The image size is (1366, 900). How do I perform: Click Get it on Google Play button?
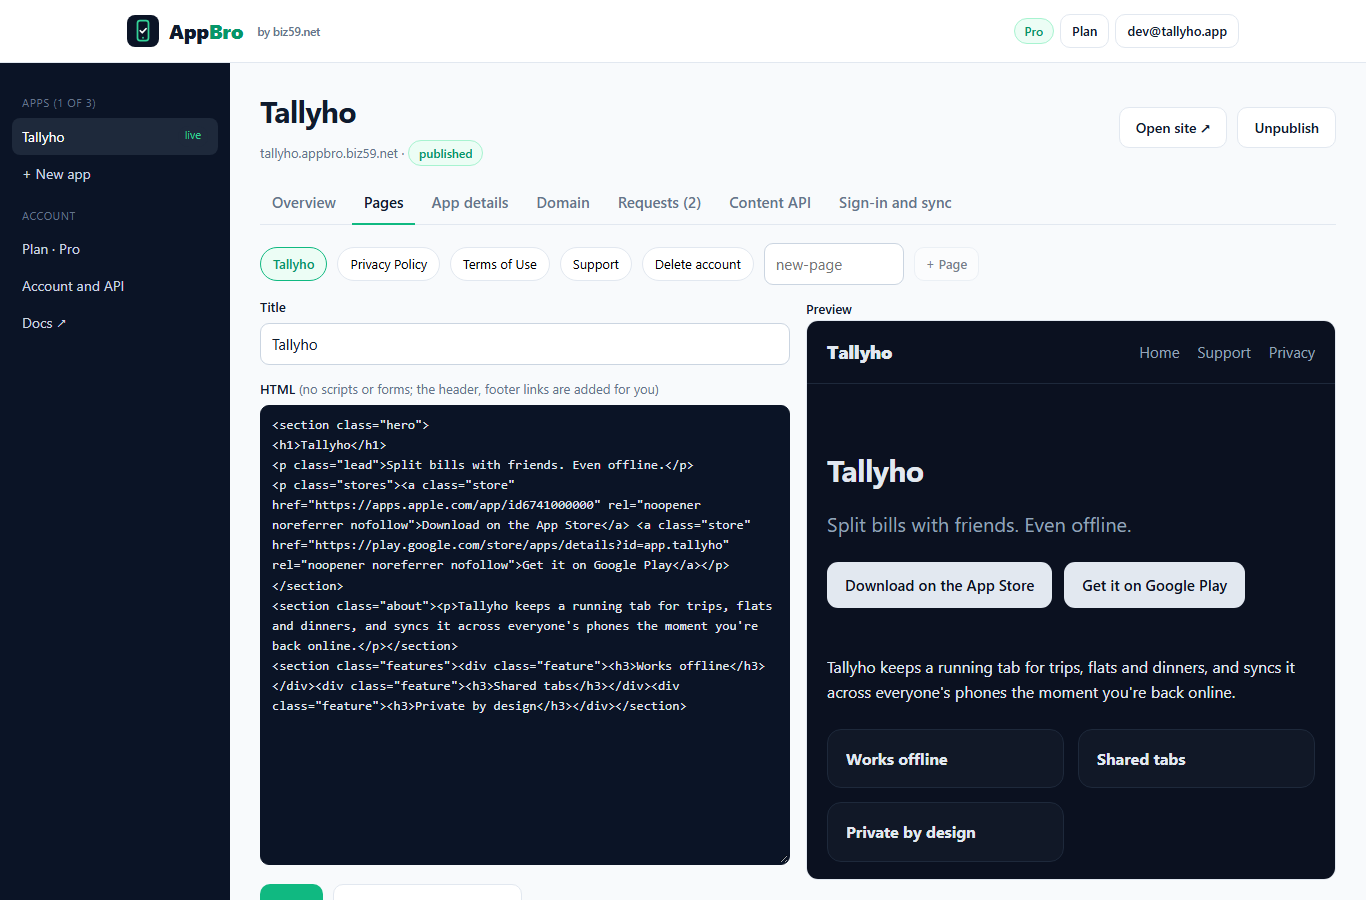pyautogui.click(x=1154, y=585)
